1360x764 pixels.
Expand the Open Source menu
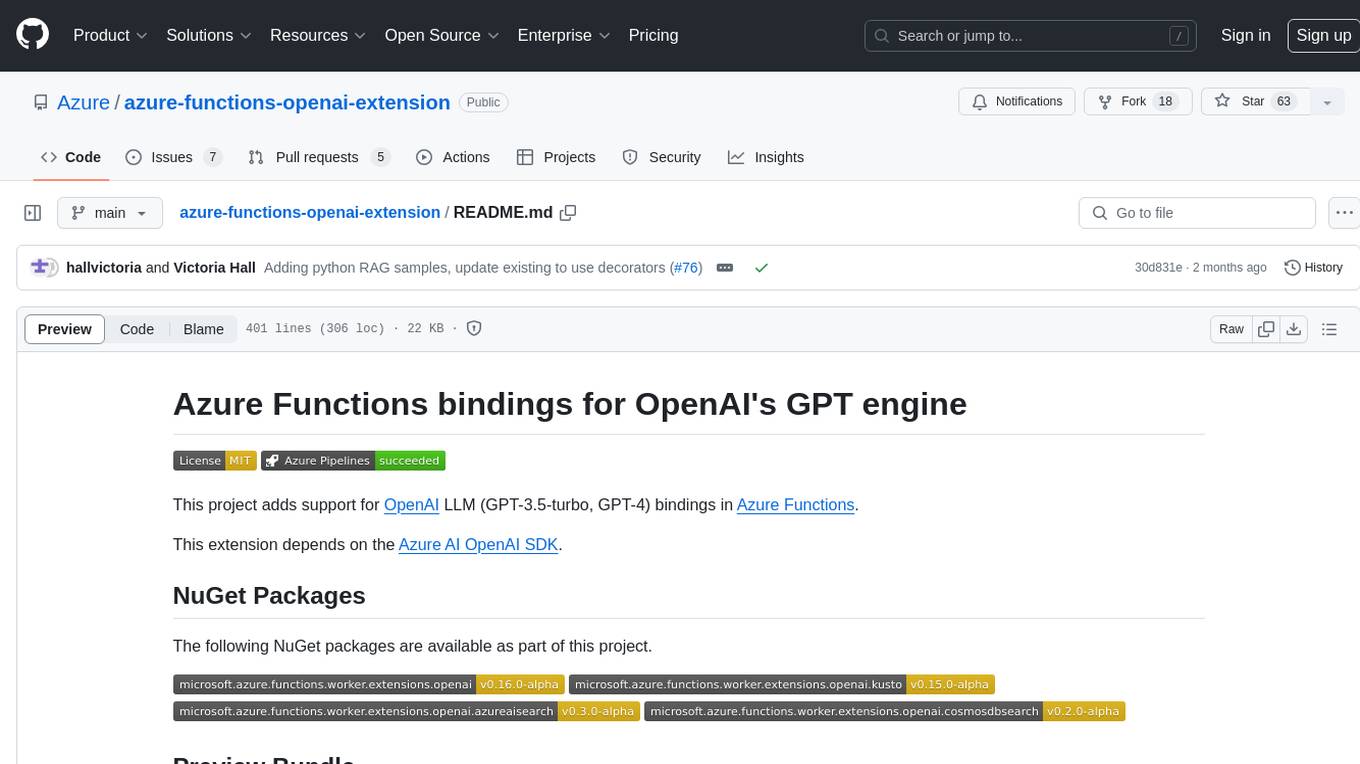[441, 35]
